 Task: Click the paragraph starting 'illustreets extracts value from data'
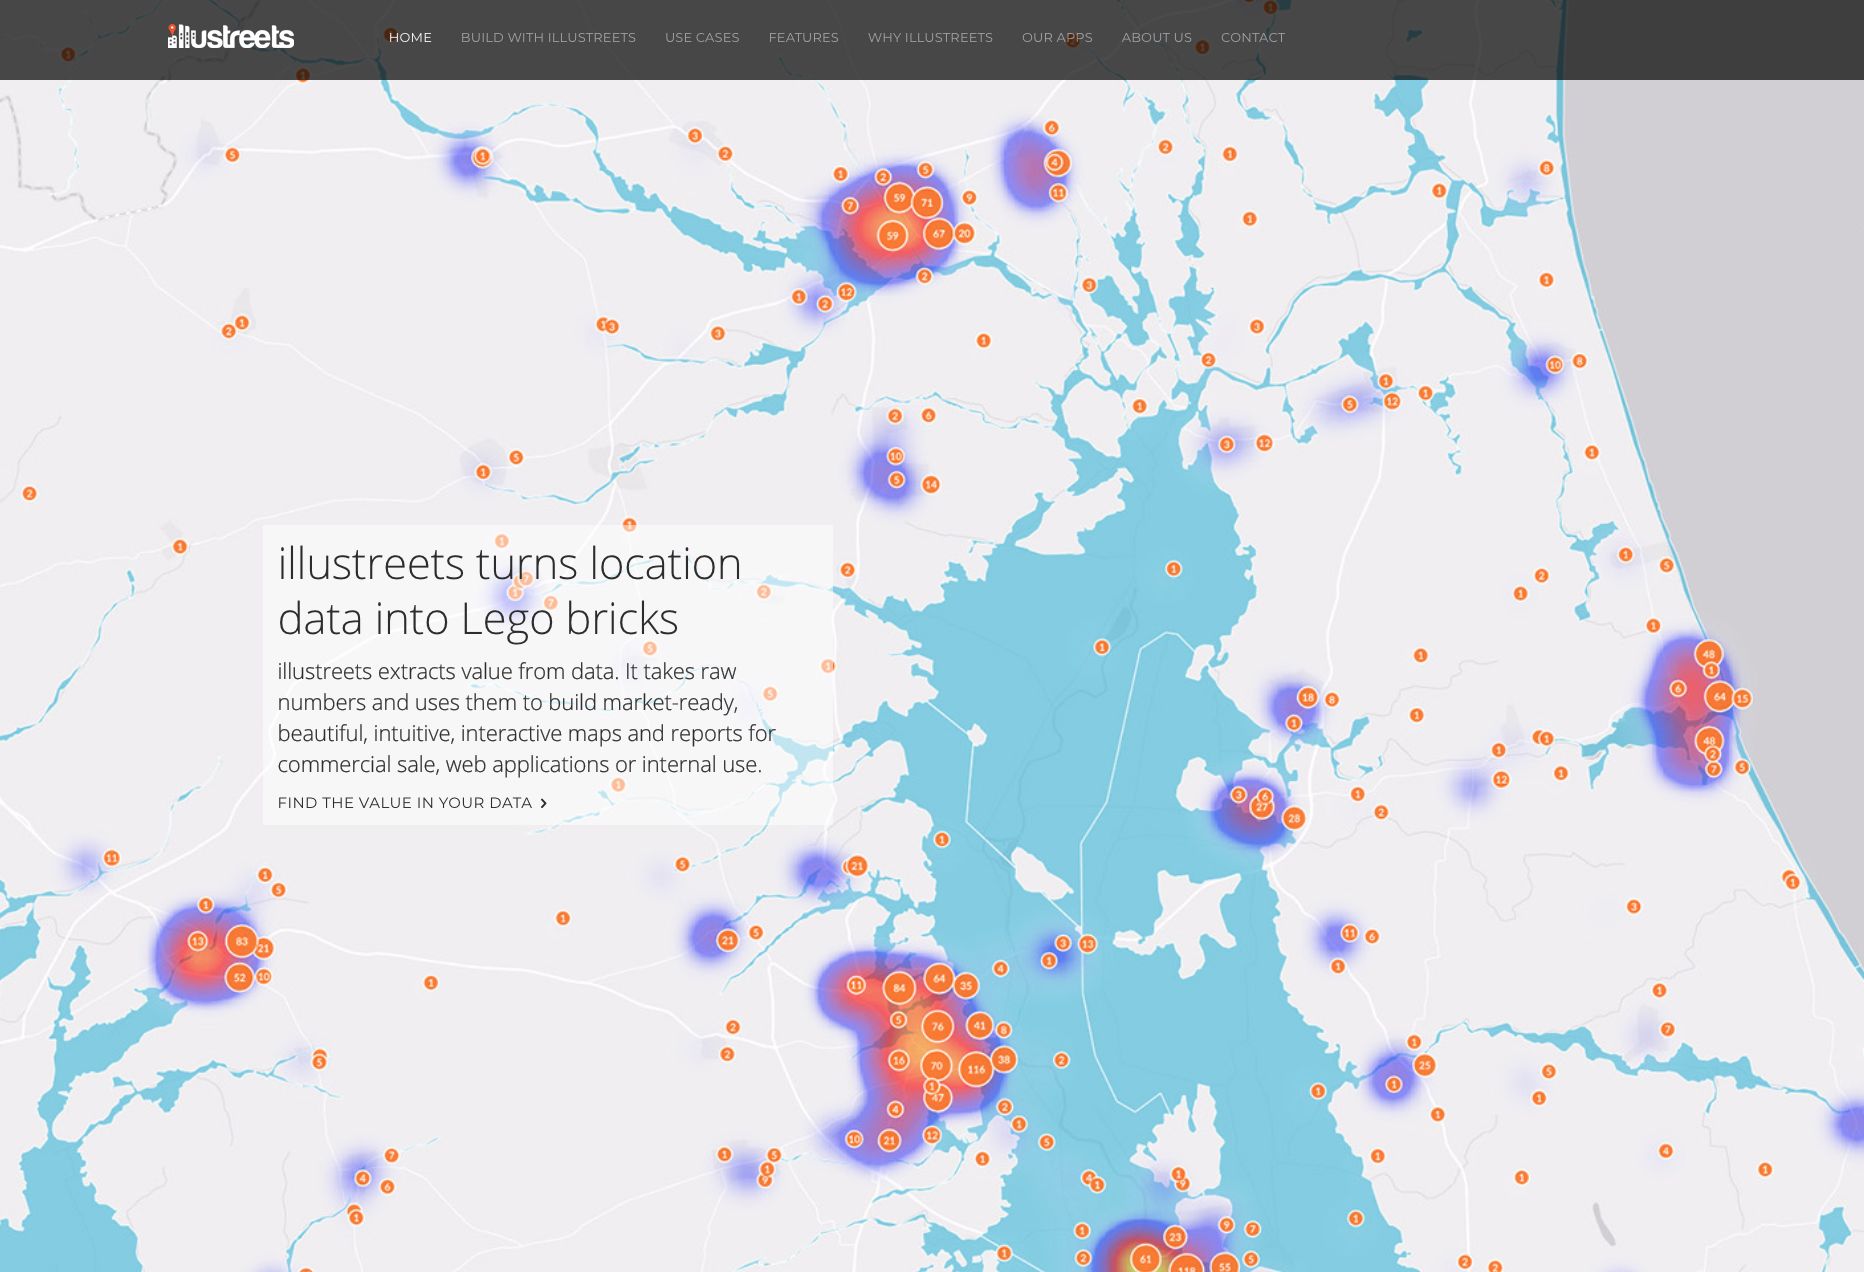click(527, 718)
